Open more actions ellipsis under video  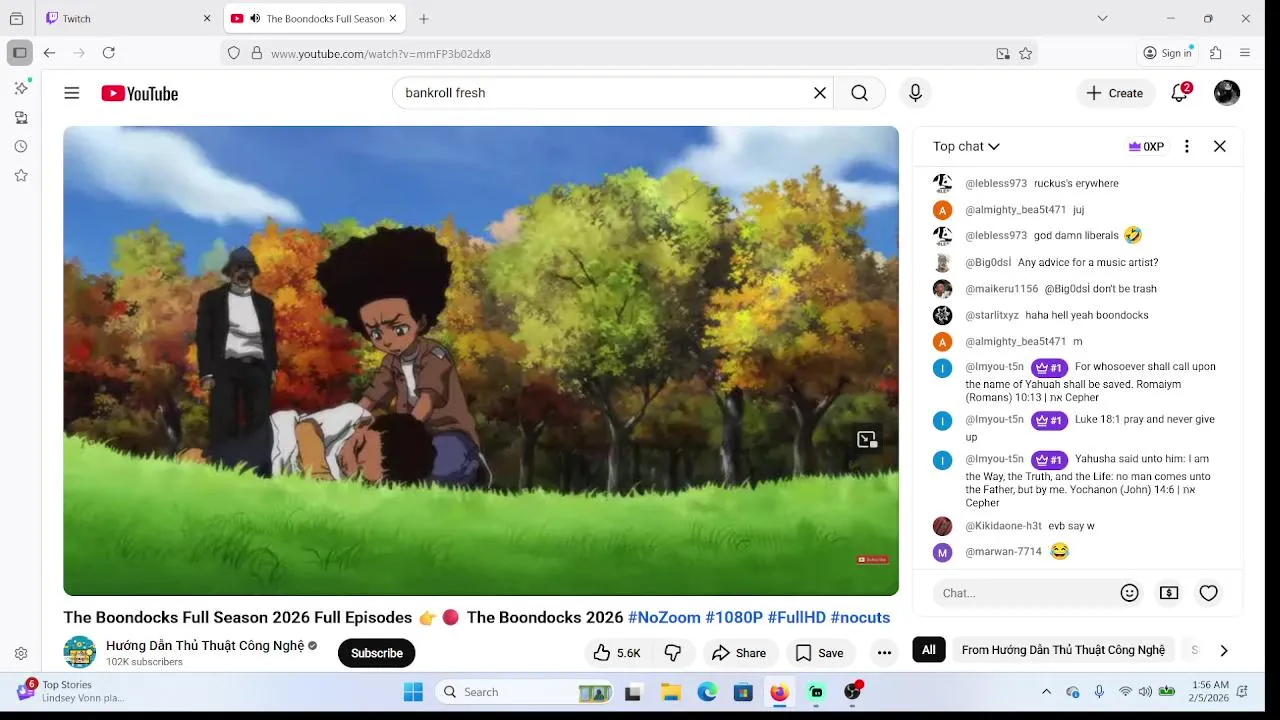point(884,653)
